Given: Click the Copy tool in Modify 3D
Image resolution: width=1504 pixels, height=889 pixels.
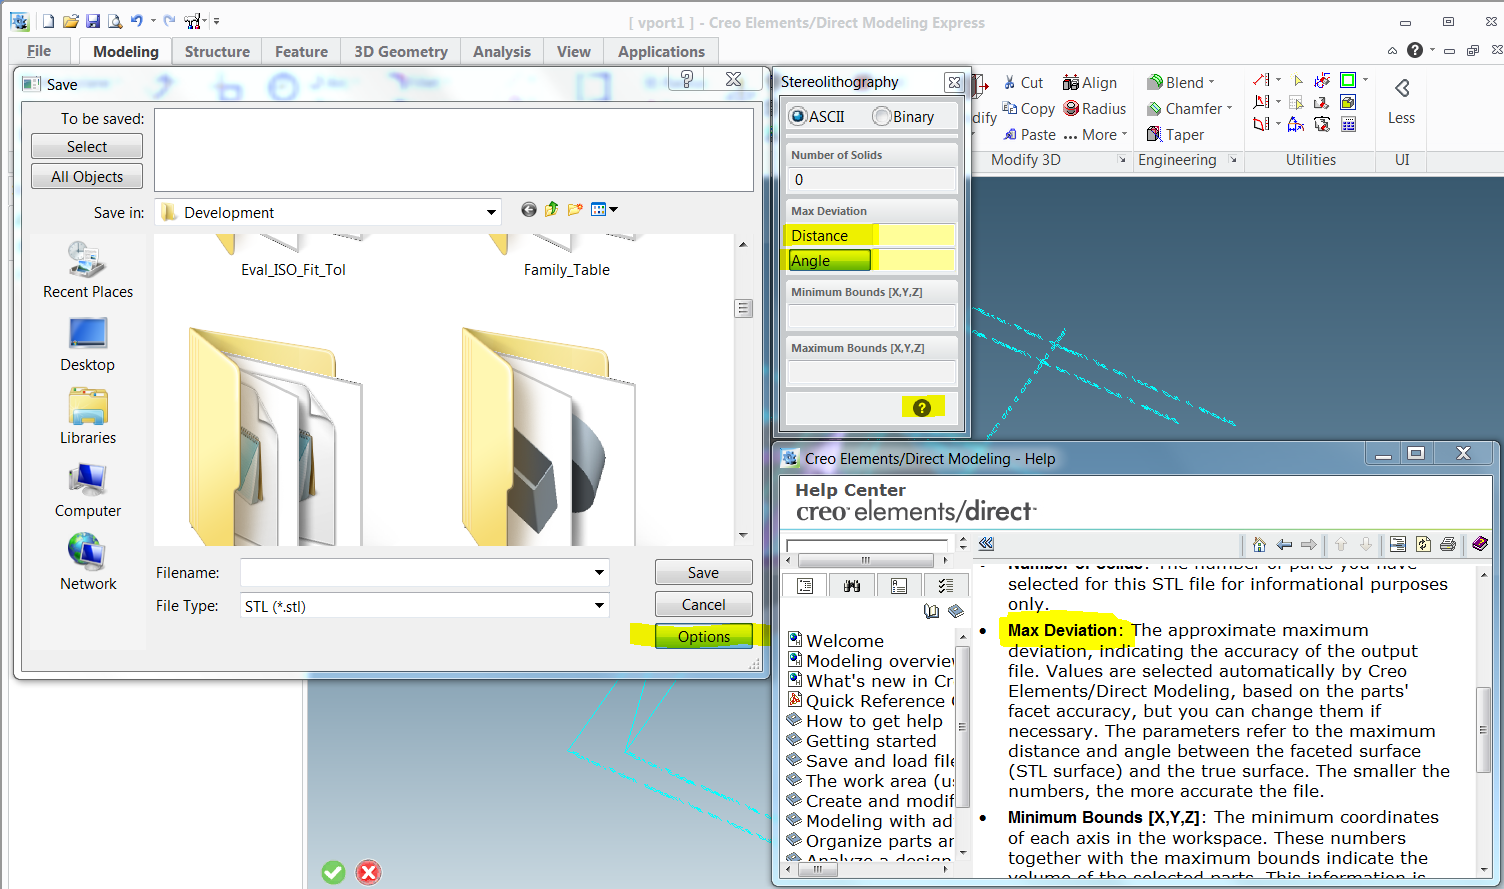Looking at the screenshot, I should (1028, 108).
